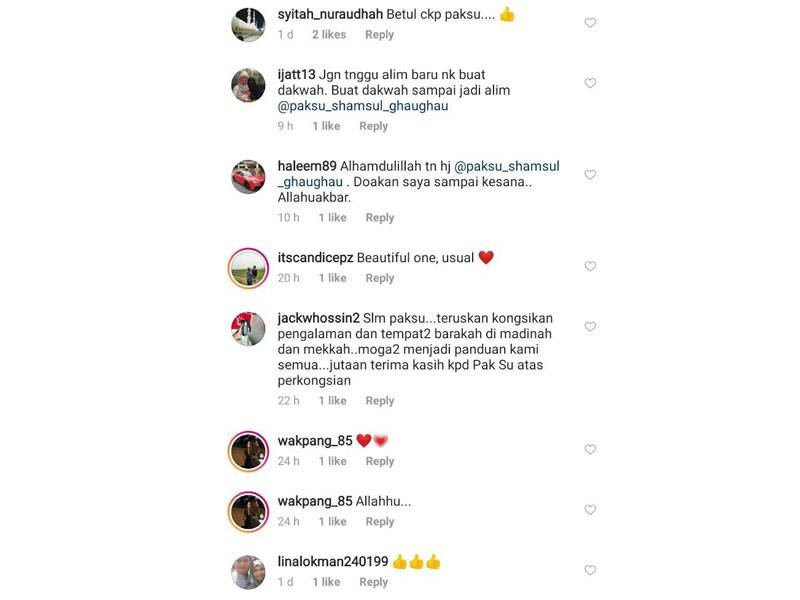Open @paksu_shamsul_ghaughau mention in ijatt13's comment
This screenshot has height=600, width=800.
[363, 106]
